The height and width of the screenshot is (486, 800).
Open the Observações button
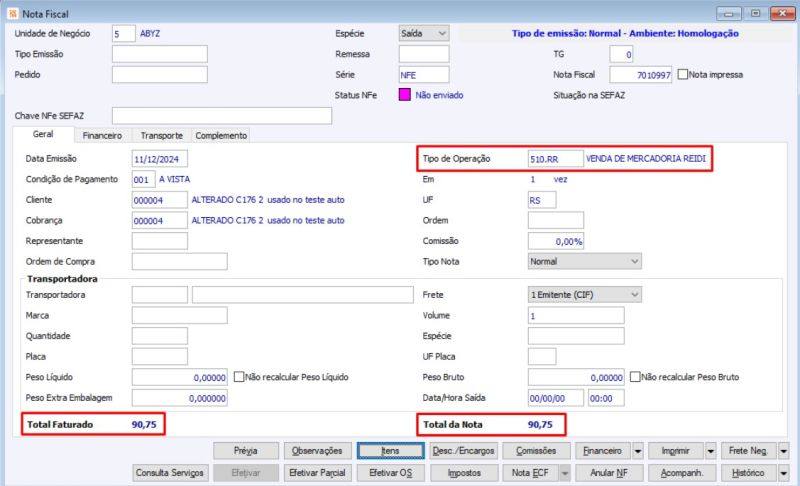click(317, 451)
